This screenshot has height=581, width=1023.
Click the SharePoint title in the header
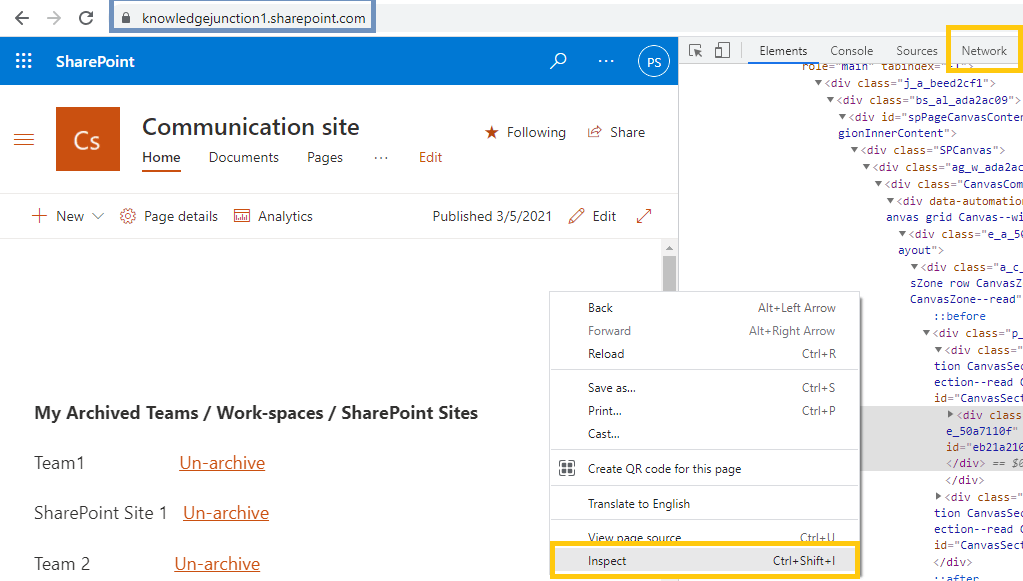(95, 61)
